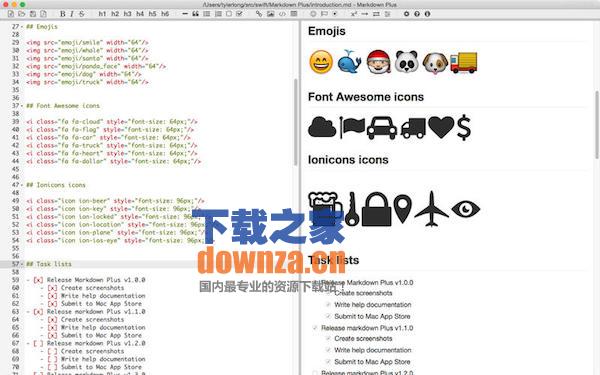Click the export document toolbar icon
Image resolution: width=600 pixels, height=375 pixels.
coord(44,14)
